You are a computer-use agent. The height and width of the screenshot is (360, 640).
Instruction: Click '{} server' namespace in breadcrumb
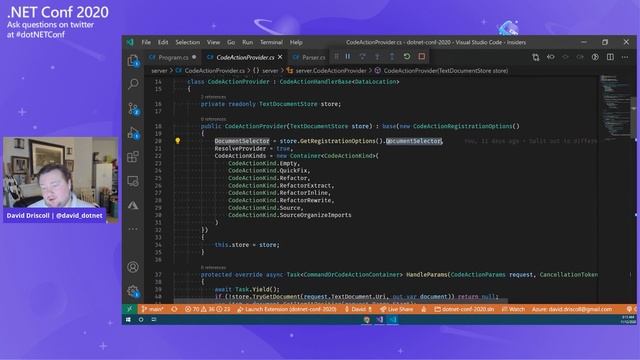pos(265,71)
